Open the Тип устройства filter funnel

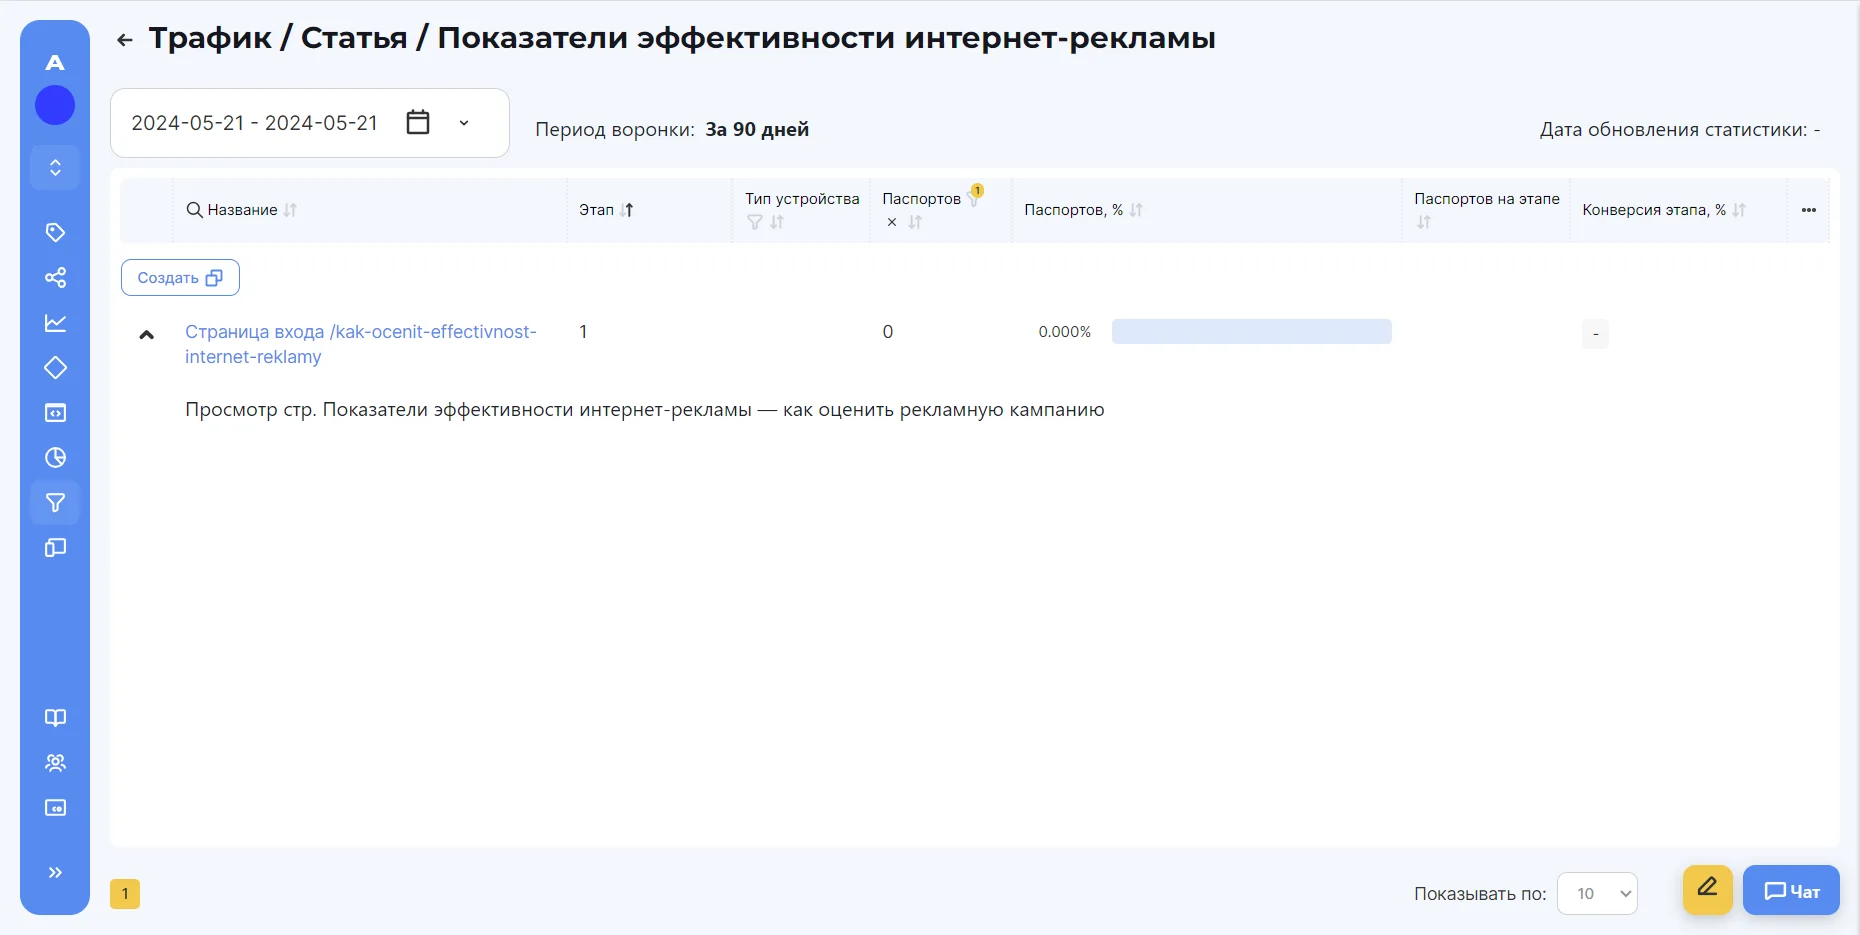coord(755,222)
